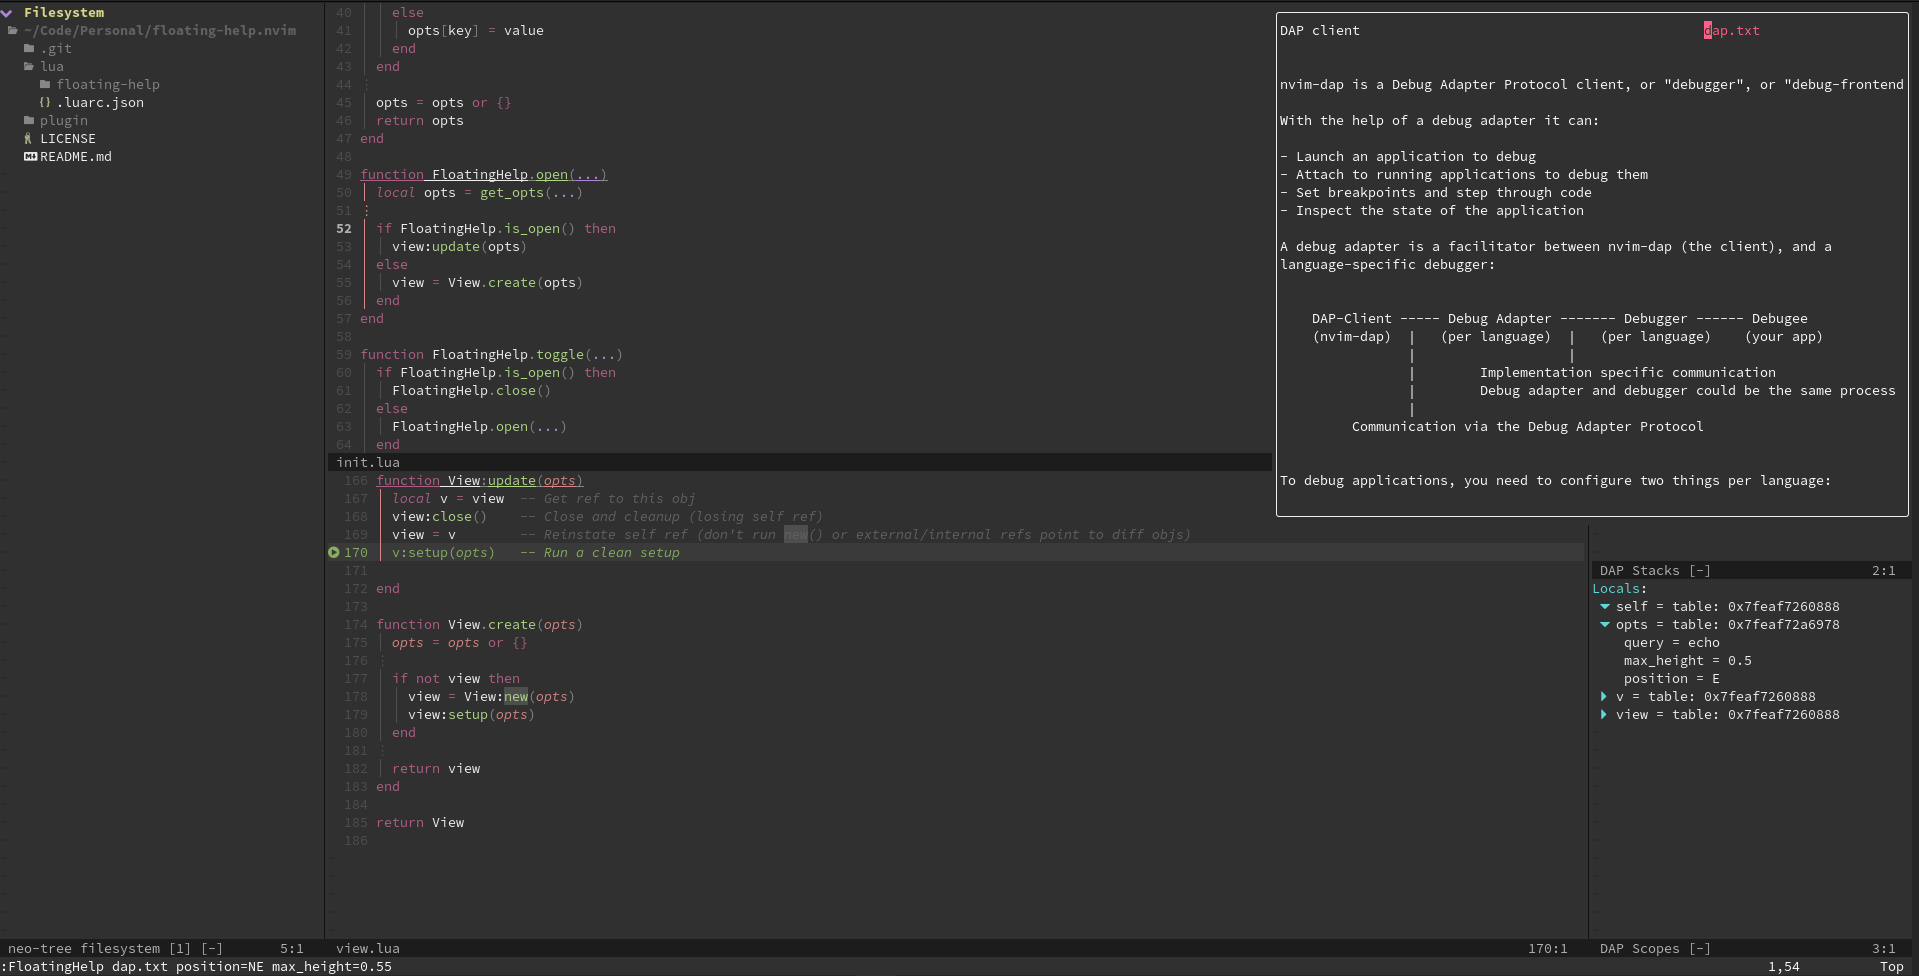
Task: Click the plugin folder icon
Action: click(29, 120)
